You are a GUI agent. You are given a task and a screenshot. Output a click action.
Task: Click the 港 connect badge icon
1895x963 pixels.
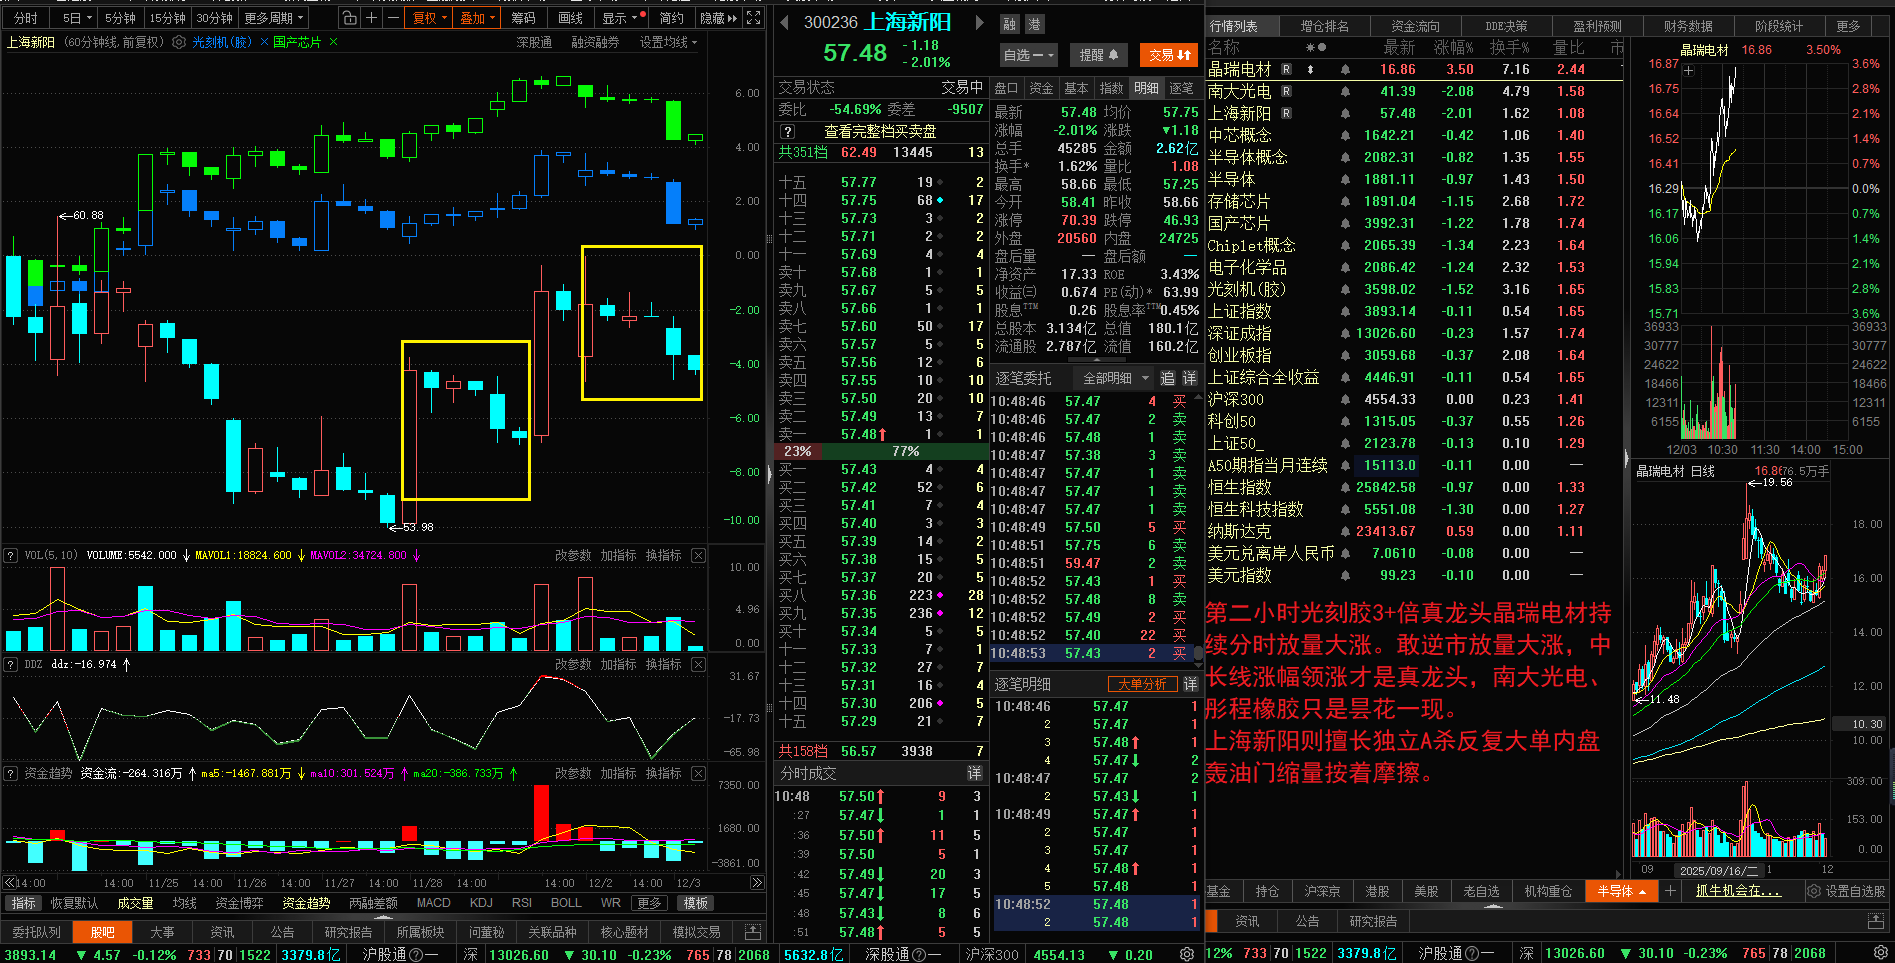[1034, 24]
